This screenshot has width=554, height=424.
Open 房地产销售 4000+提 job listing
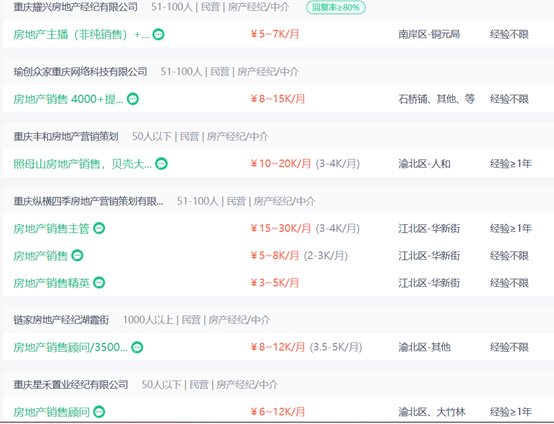pos(69,99)
